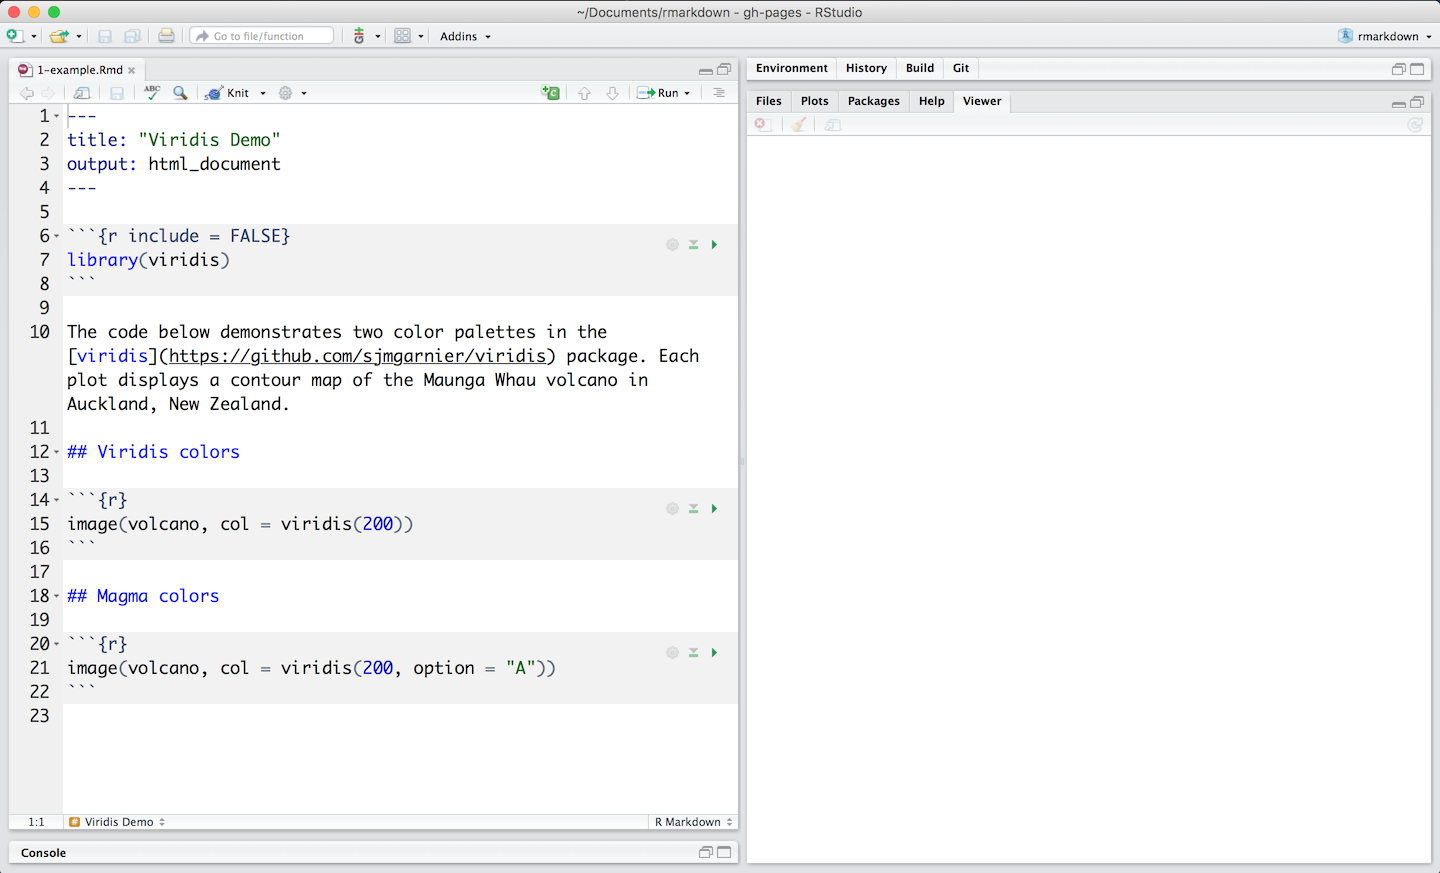The width and height of the screenshot is (1440, 873).
Task: Open the Git tab
Action: click(x=960, y=68)
